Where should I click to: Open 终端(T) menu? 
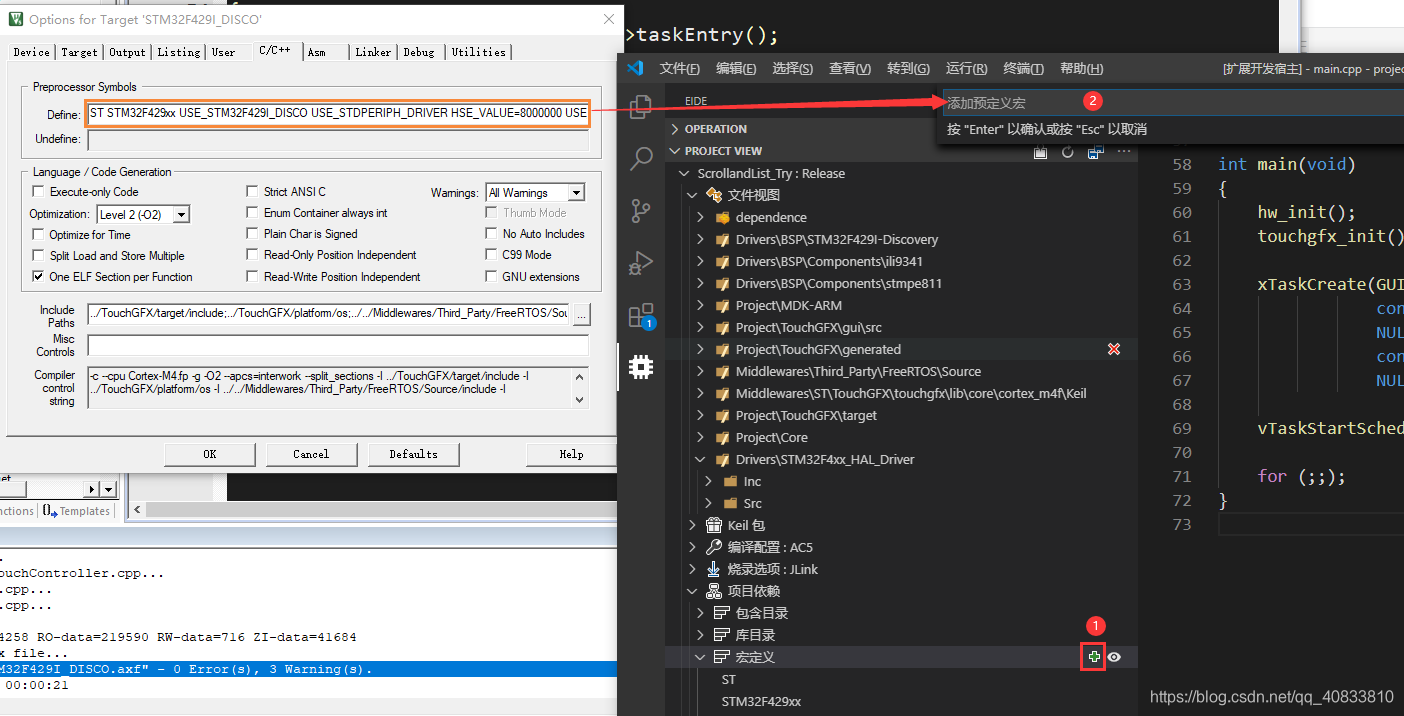click(x=1023, y=68)
